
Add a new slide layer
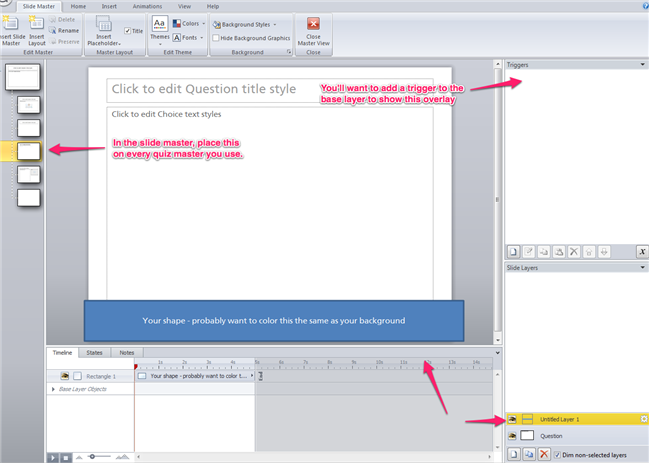coord(513,454)
